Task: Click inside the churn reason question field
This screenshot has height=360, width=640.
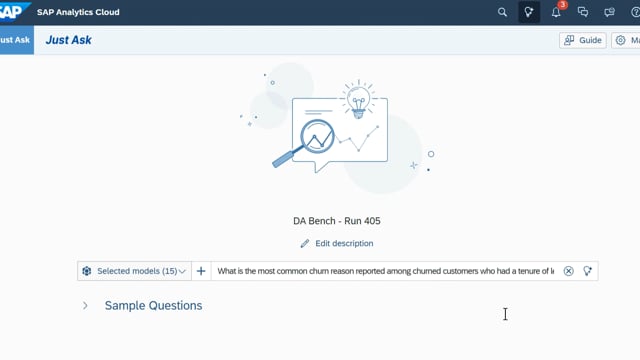Action: pyautogui.click(x=385, y=271)
